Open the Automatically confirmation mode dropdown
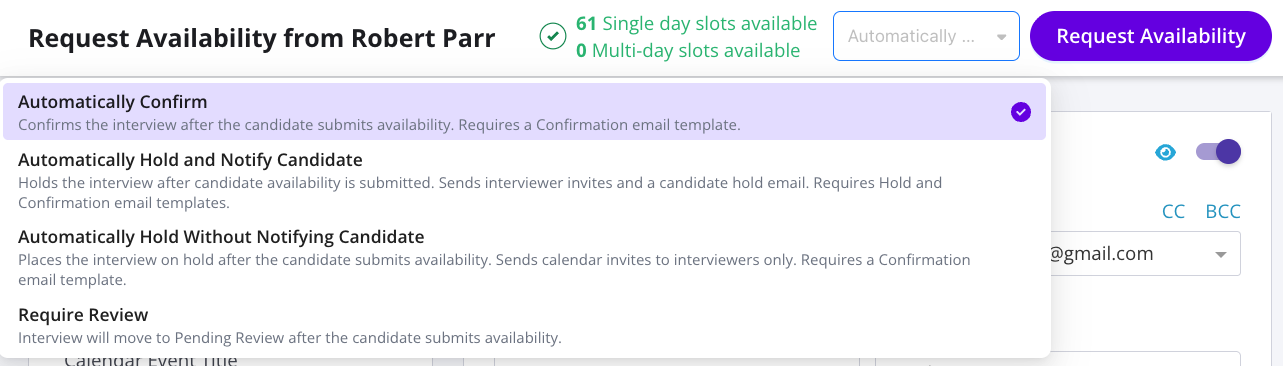1283x366 pixels. pos(926,36)
